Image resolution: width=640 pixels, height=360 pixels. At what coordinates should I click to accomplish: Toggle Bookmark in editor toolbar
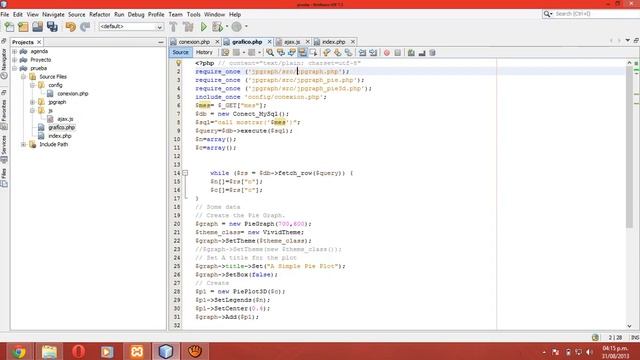point(348,53)
